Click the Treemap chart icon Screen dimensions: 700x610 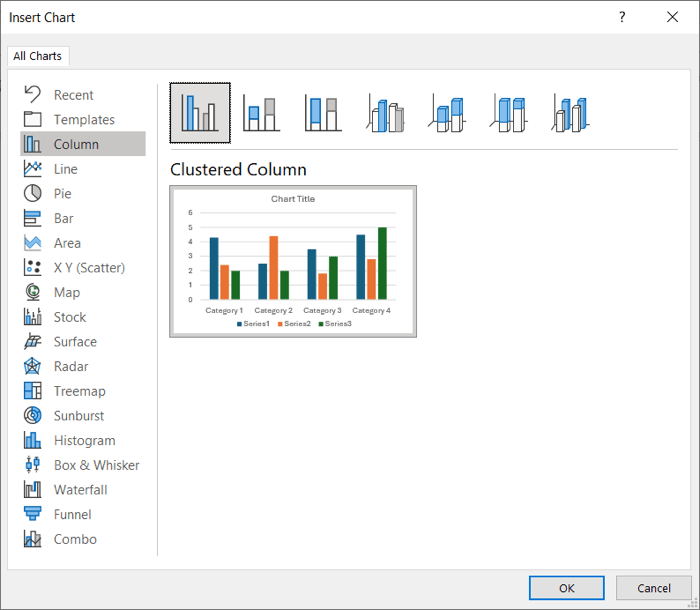pyautogui.click(x=33, y=391)
